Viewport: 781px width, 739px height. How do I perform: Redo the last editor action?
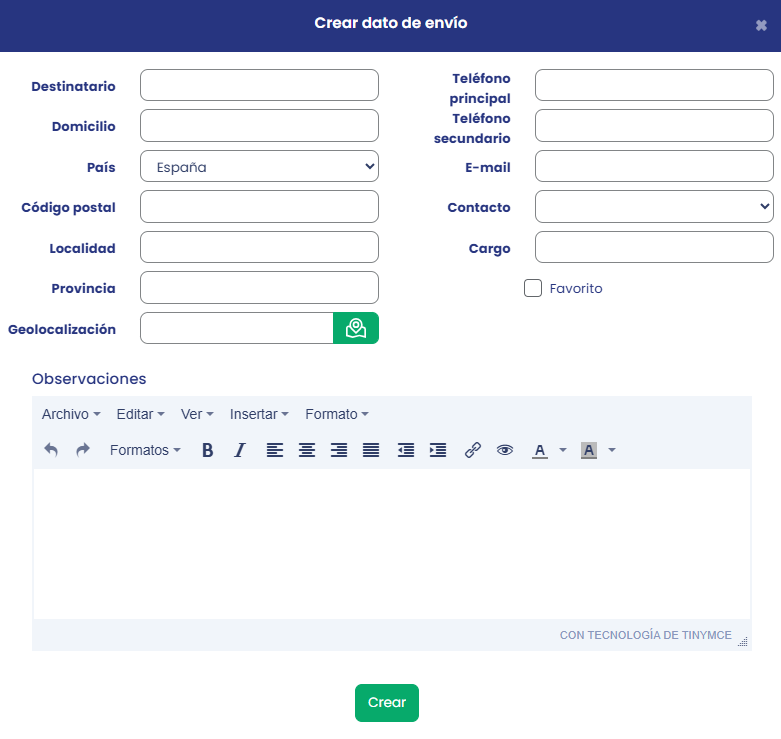[x=83, y=450]
